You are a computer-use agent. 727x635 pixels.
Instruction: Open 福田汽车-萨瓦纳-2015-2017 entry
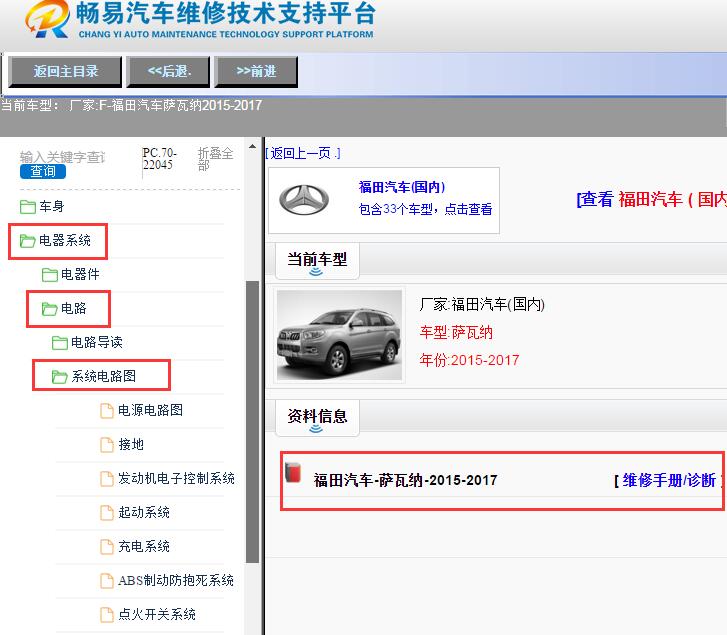click(x=405, y=480)
